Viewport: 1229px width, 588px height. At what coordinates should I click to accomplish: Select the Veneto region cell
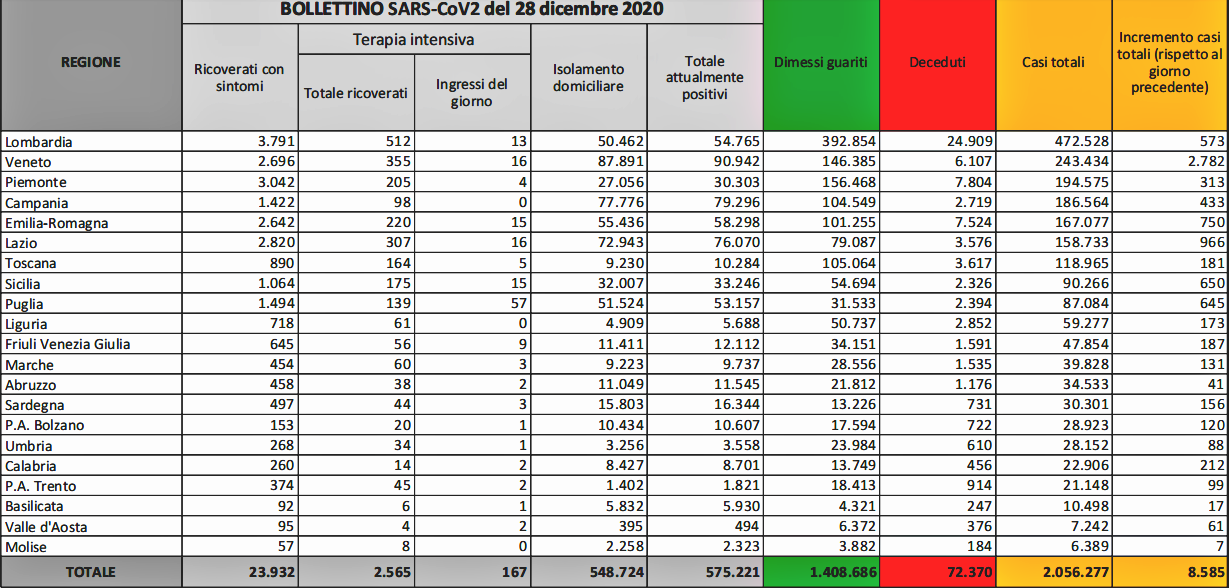point(28,162)
